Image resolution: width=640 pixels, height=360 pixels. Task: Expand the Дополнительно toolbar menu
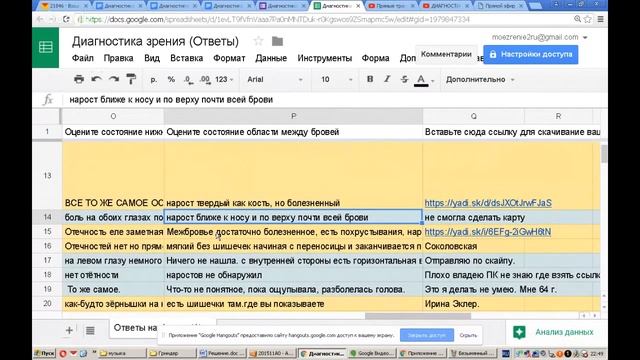click(480, 80)
